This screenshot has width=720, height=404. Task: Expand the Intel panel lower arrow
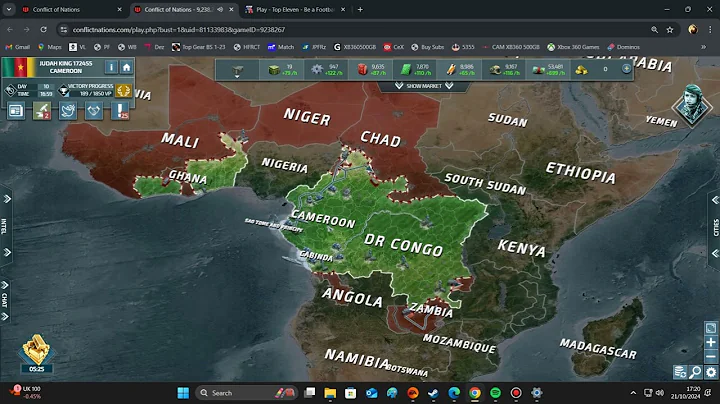pos(7,252)
